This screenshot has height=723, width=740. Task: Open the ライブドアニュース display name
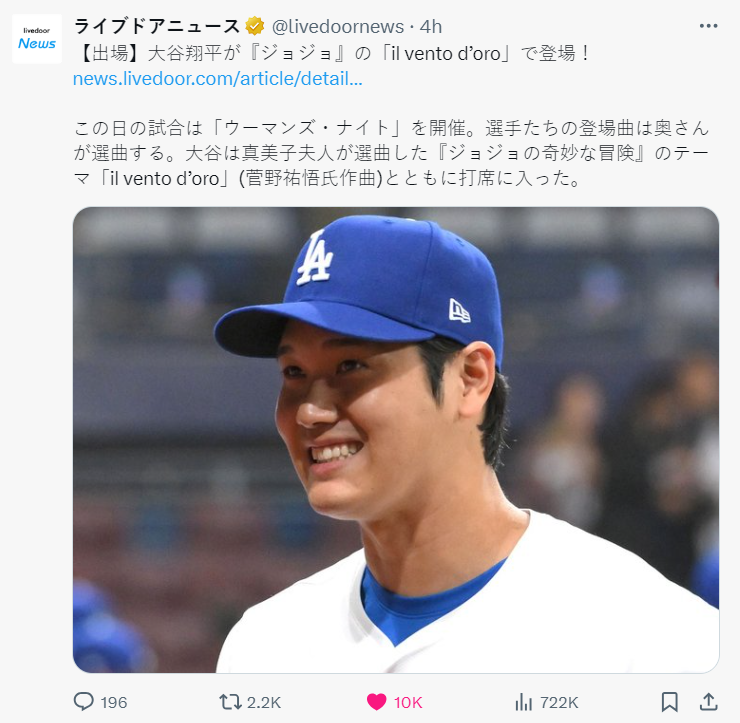157,26
